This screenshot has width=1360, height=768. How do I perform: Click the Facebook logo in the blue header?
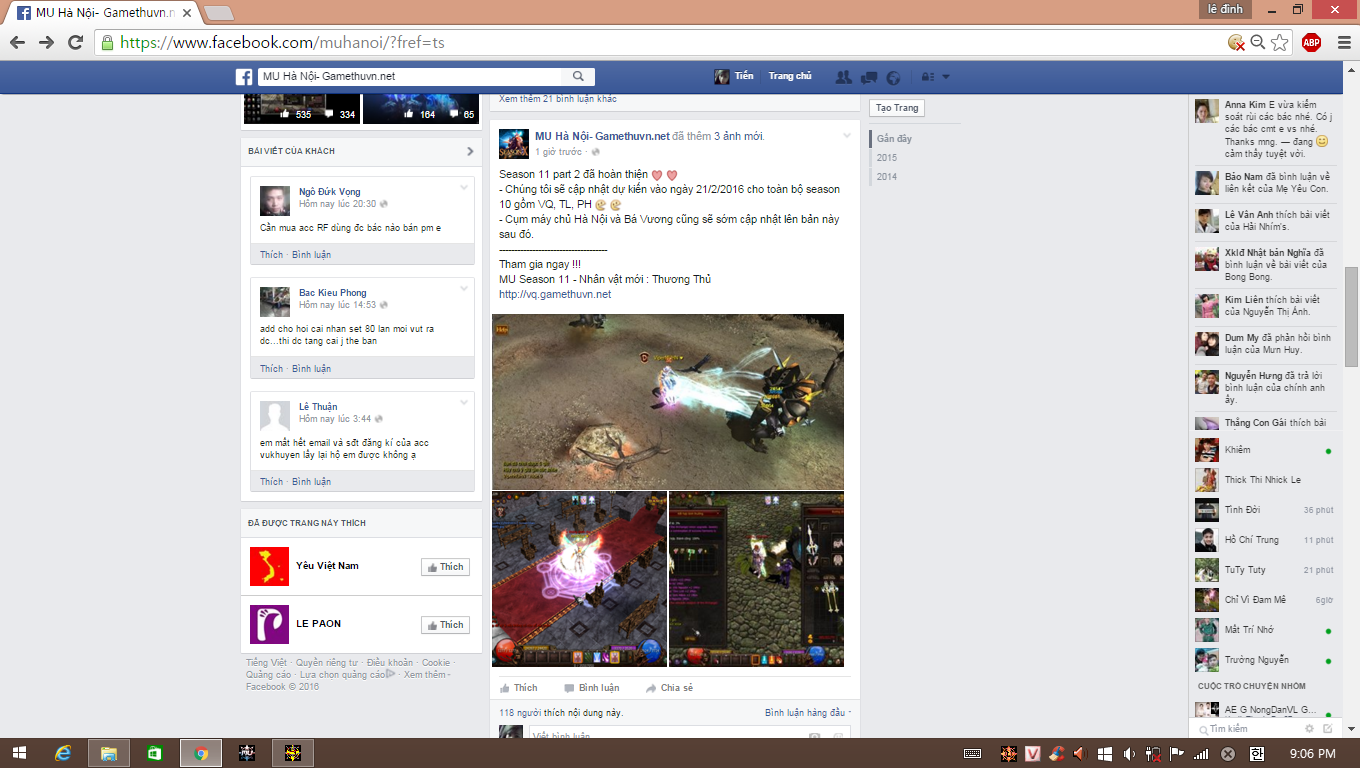[243, 77]
